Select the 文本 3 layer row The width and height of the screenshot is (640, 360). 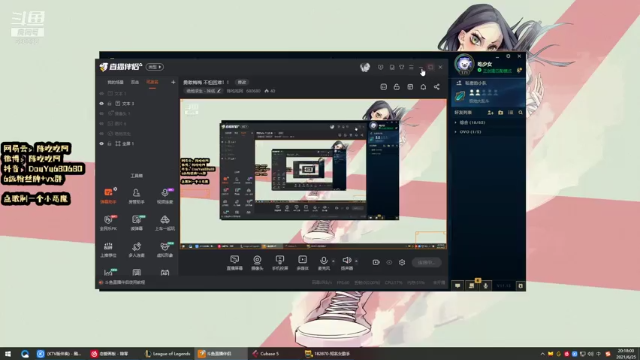click(137, 104)
